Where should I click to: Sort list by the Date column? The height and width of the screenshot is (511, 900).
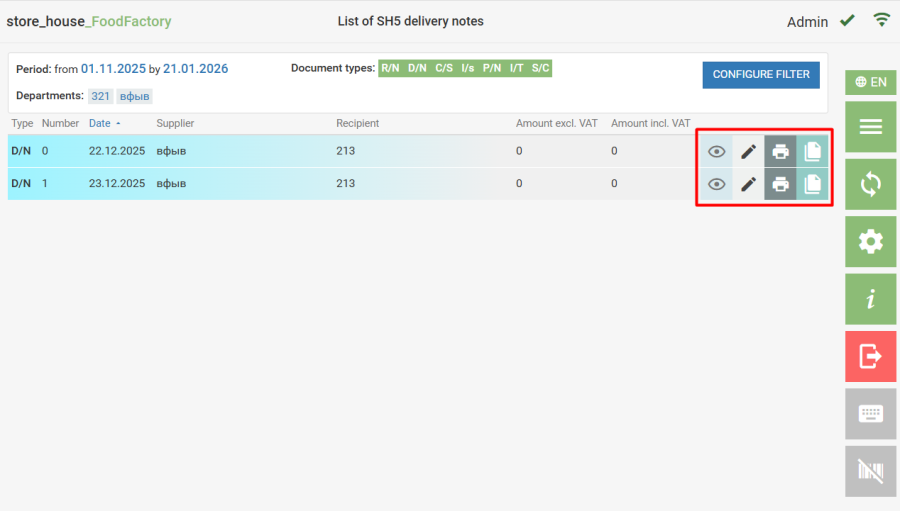(x=99, y=123)
